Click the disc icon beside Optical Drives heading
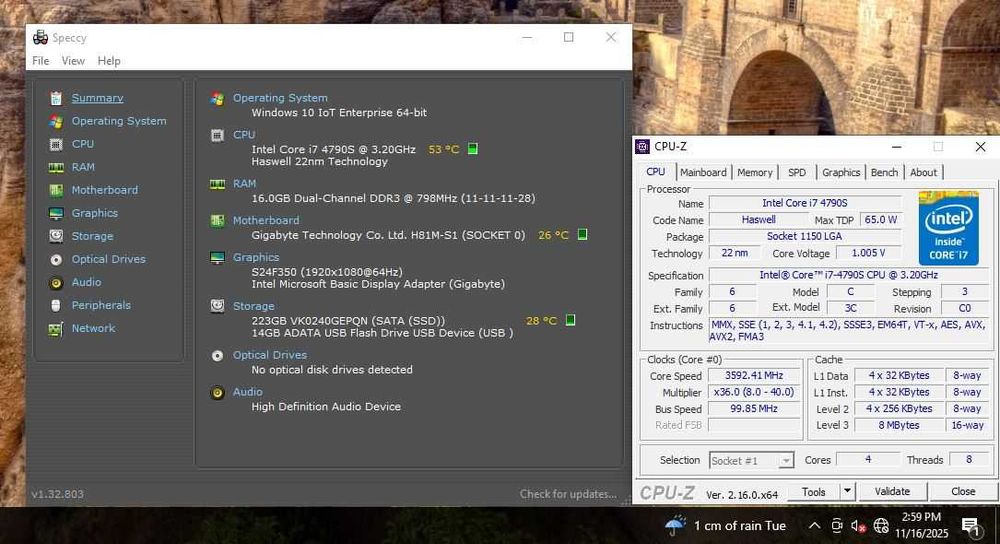The image size is (1000, 544). click(217, 356)
